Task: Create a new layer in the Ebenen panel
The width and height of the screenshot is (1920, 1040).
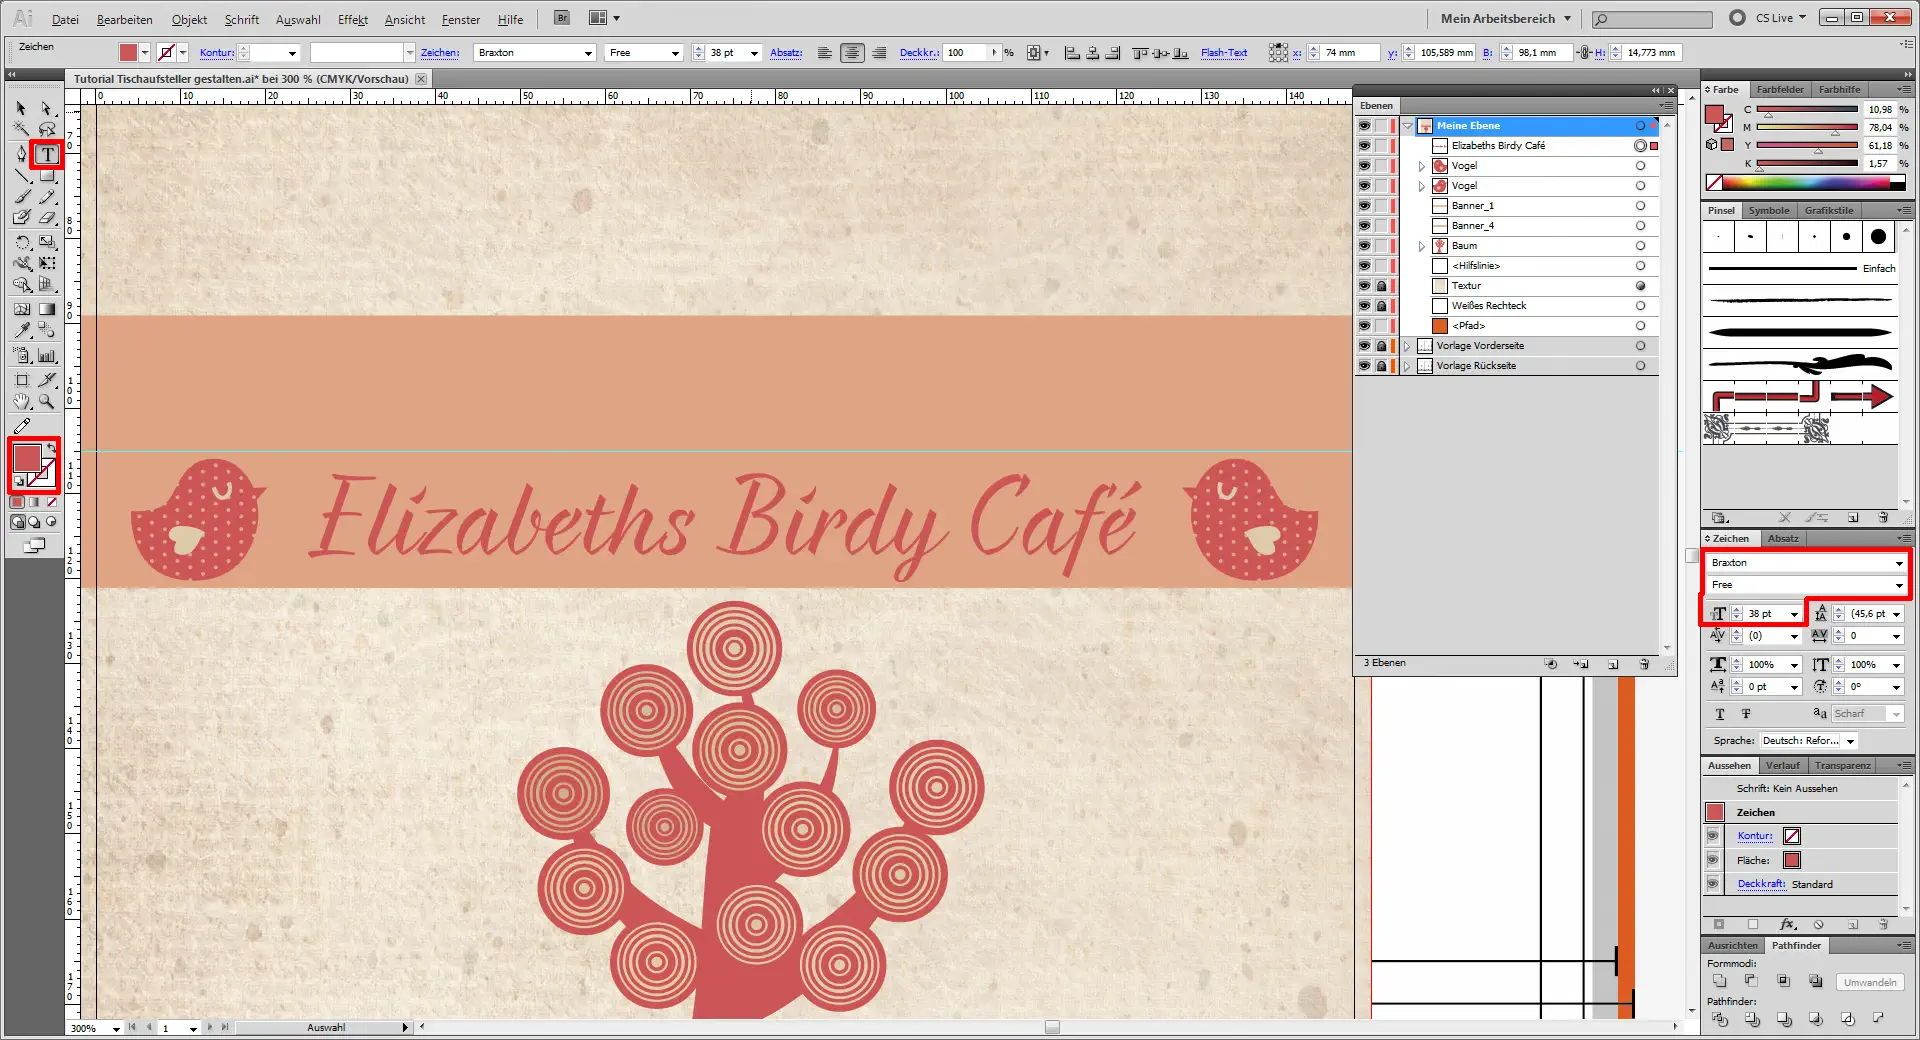Action: click(x=1613, y=664)
